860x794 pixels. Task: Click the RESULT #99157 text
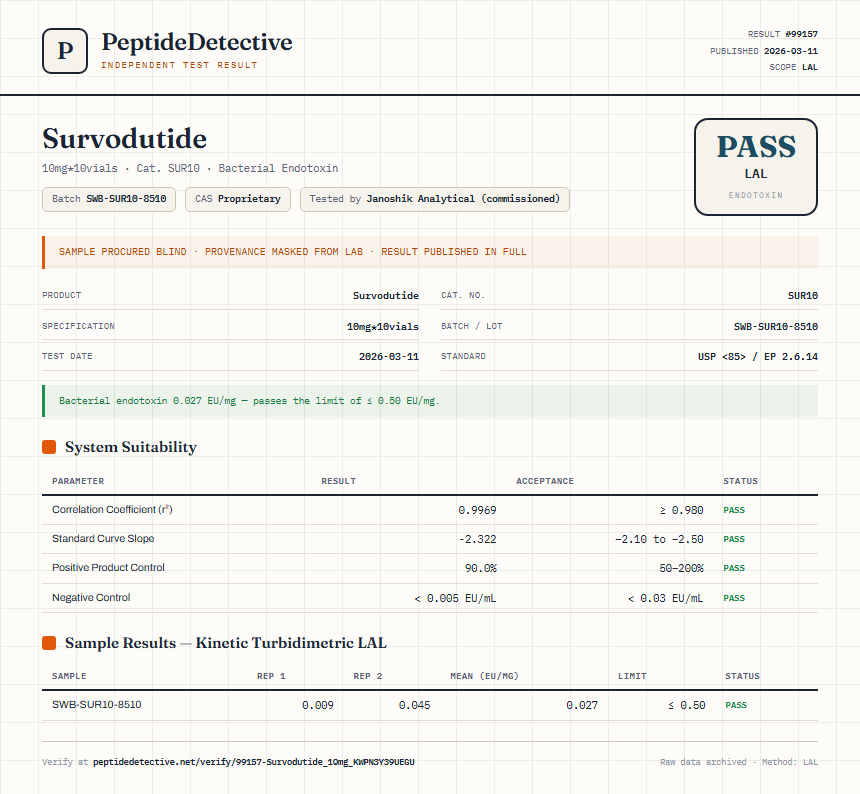783,34
